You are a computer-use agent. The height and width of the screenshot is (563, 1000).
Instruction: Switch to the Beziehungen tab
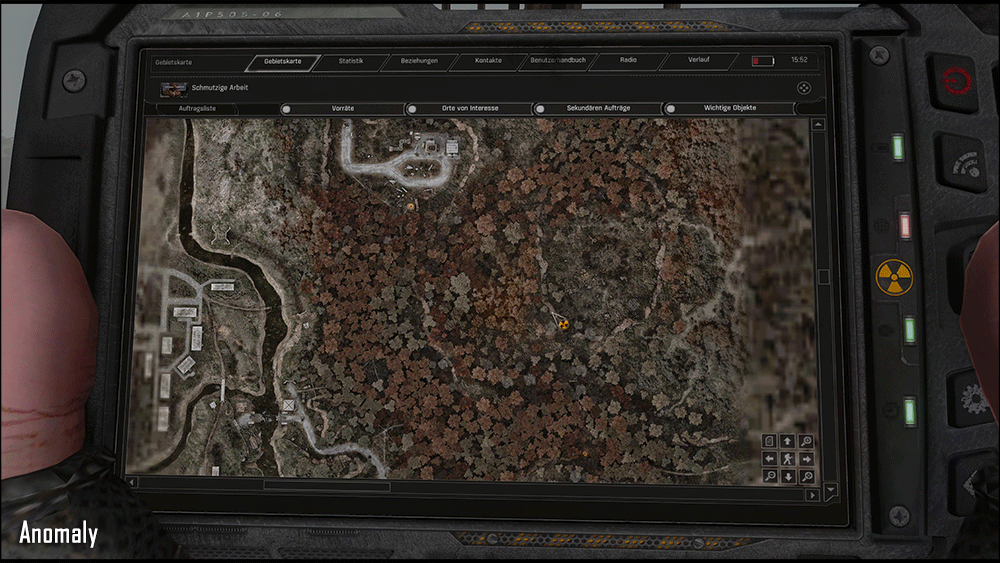coord(419,61)
